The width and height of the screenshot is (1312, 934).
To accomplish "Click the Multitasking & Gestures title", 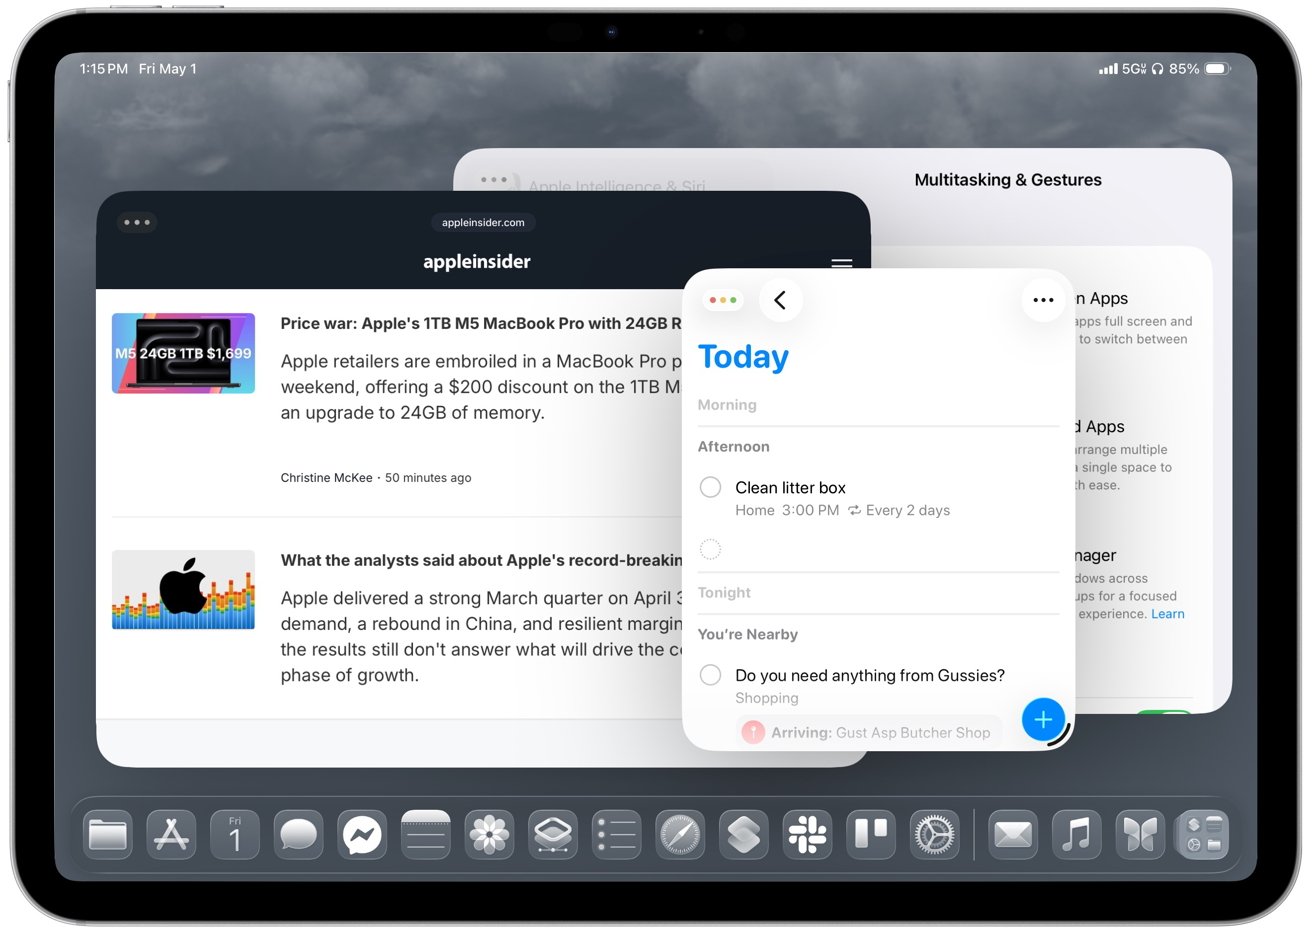I will [x=1008, y=180].
